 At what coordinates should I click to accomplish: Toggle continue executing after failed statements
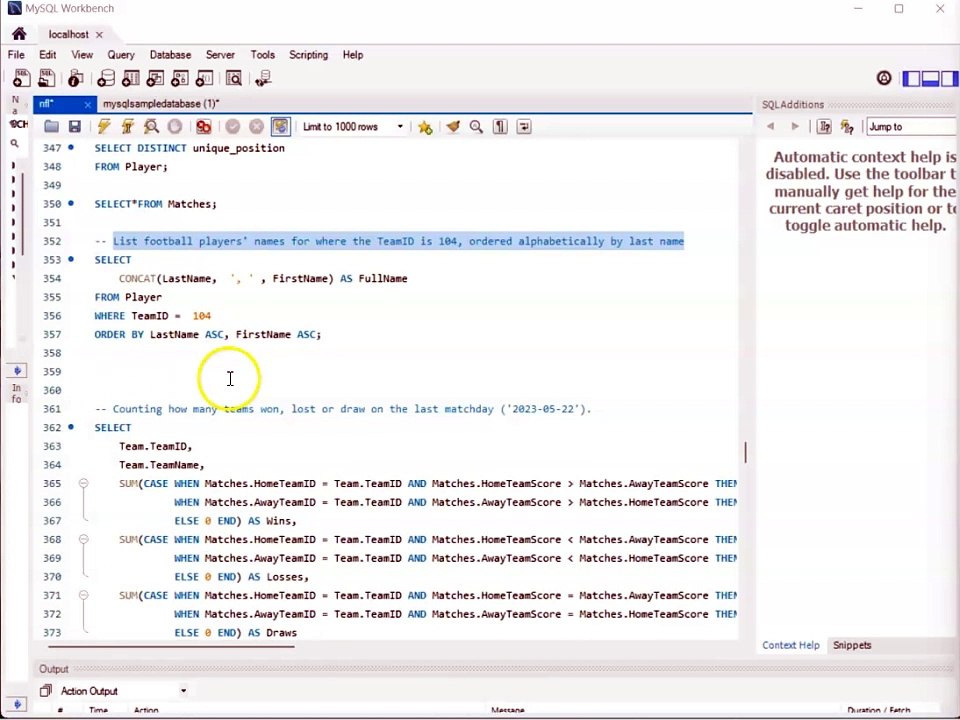(x=203, y=127)
